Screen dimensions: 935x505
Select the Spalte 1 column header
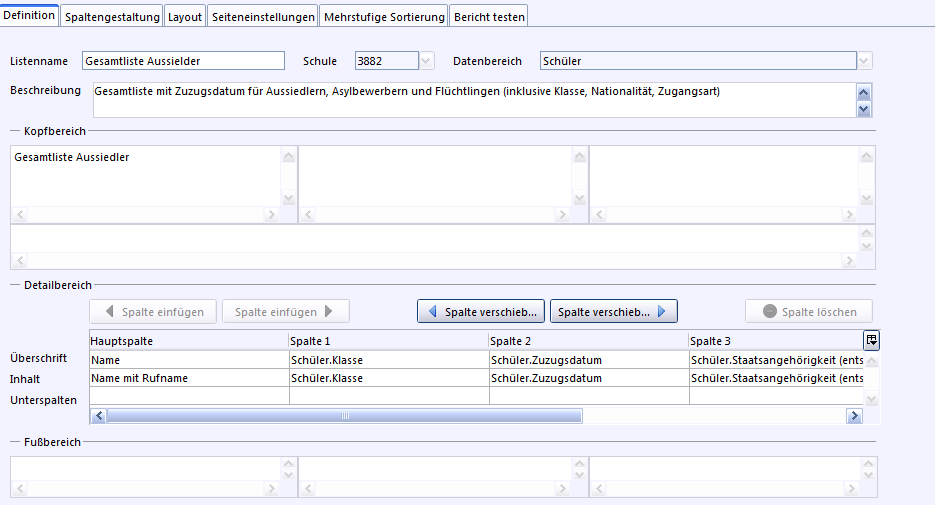[x=389, y=341]
